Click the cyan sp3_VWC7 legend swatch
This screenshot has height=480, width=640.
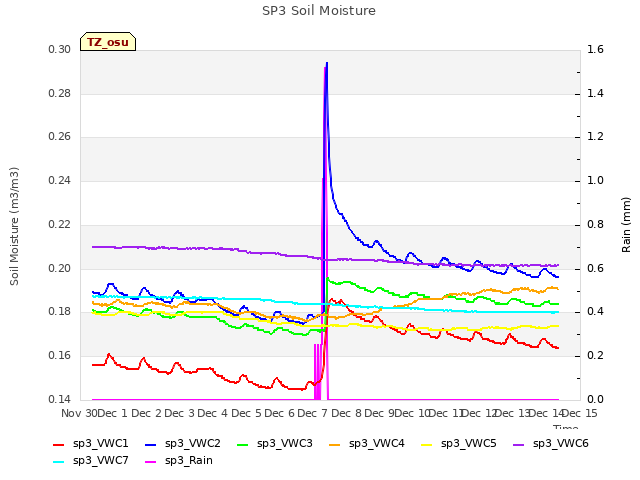pos(59,462)
